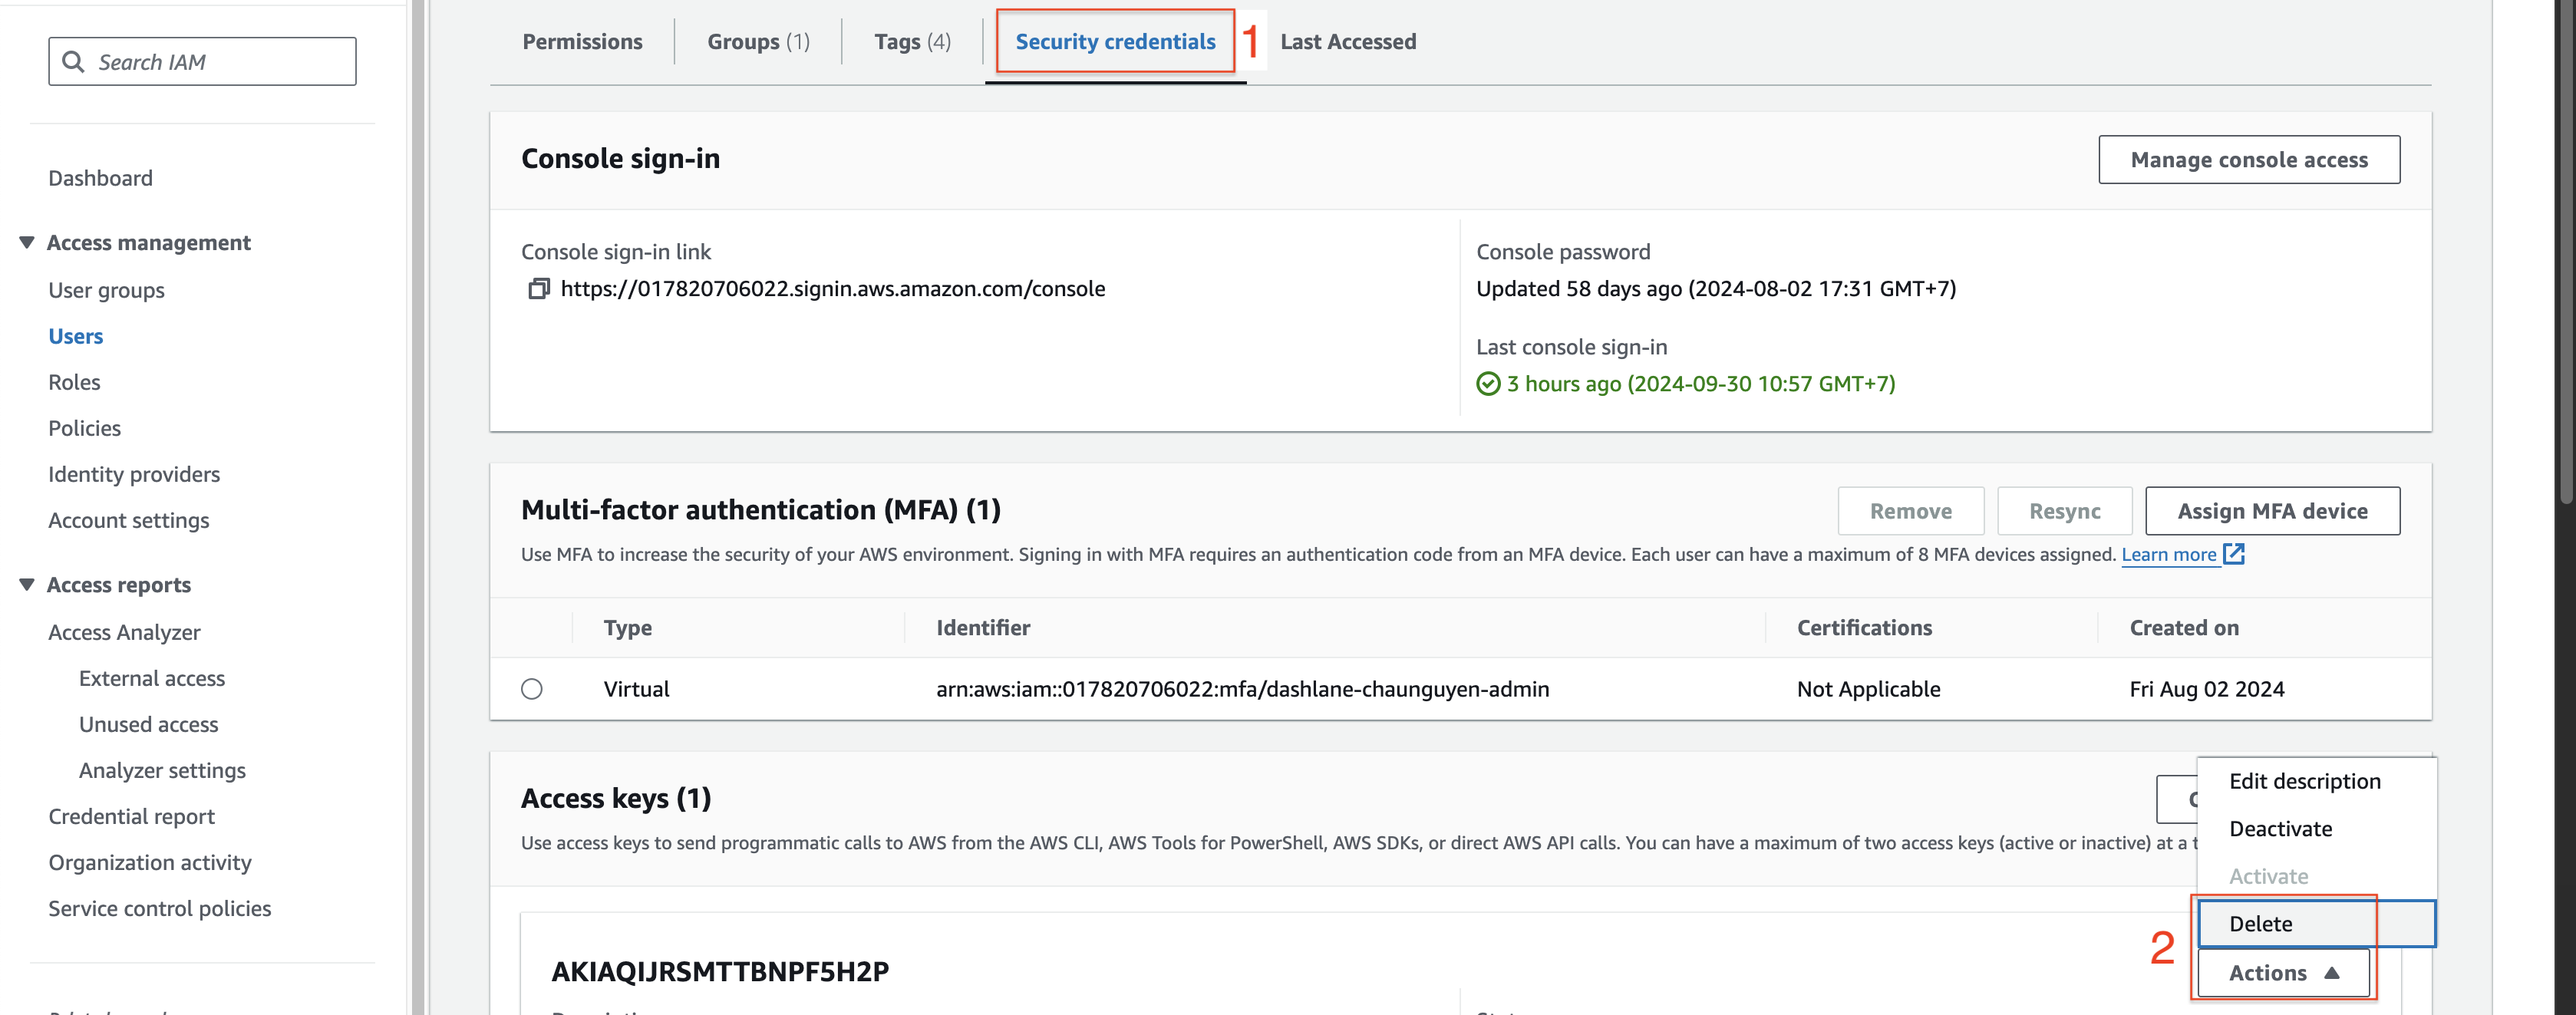2576x1015 pixels.
Task: Focus the Search IAM input field
Action: (202, 62)
